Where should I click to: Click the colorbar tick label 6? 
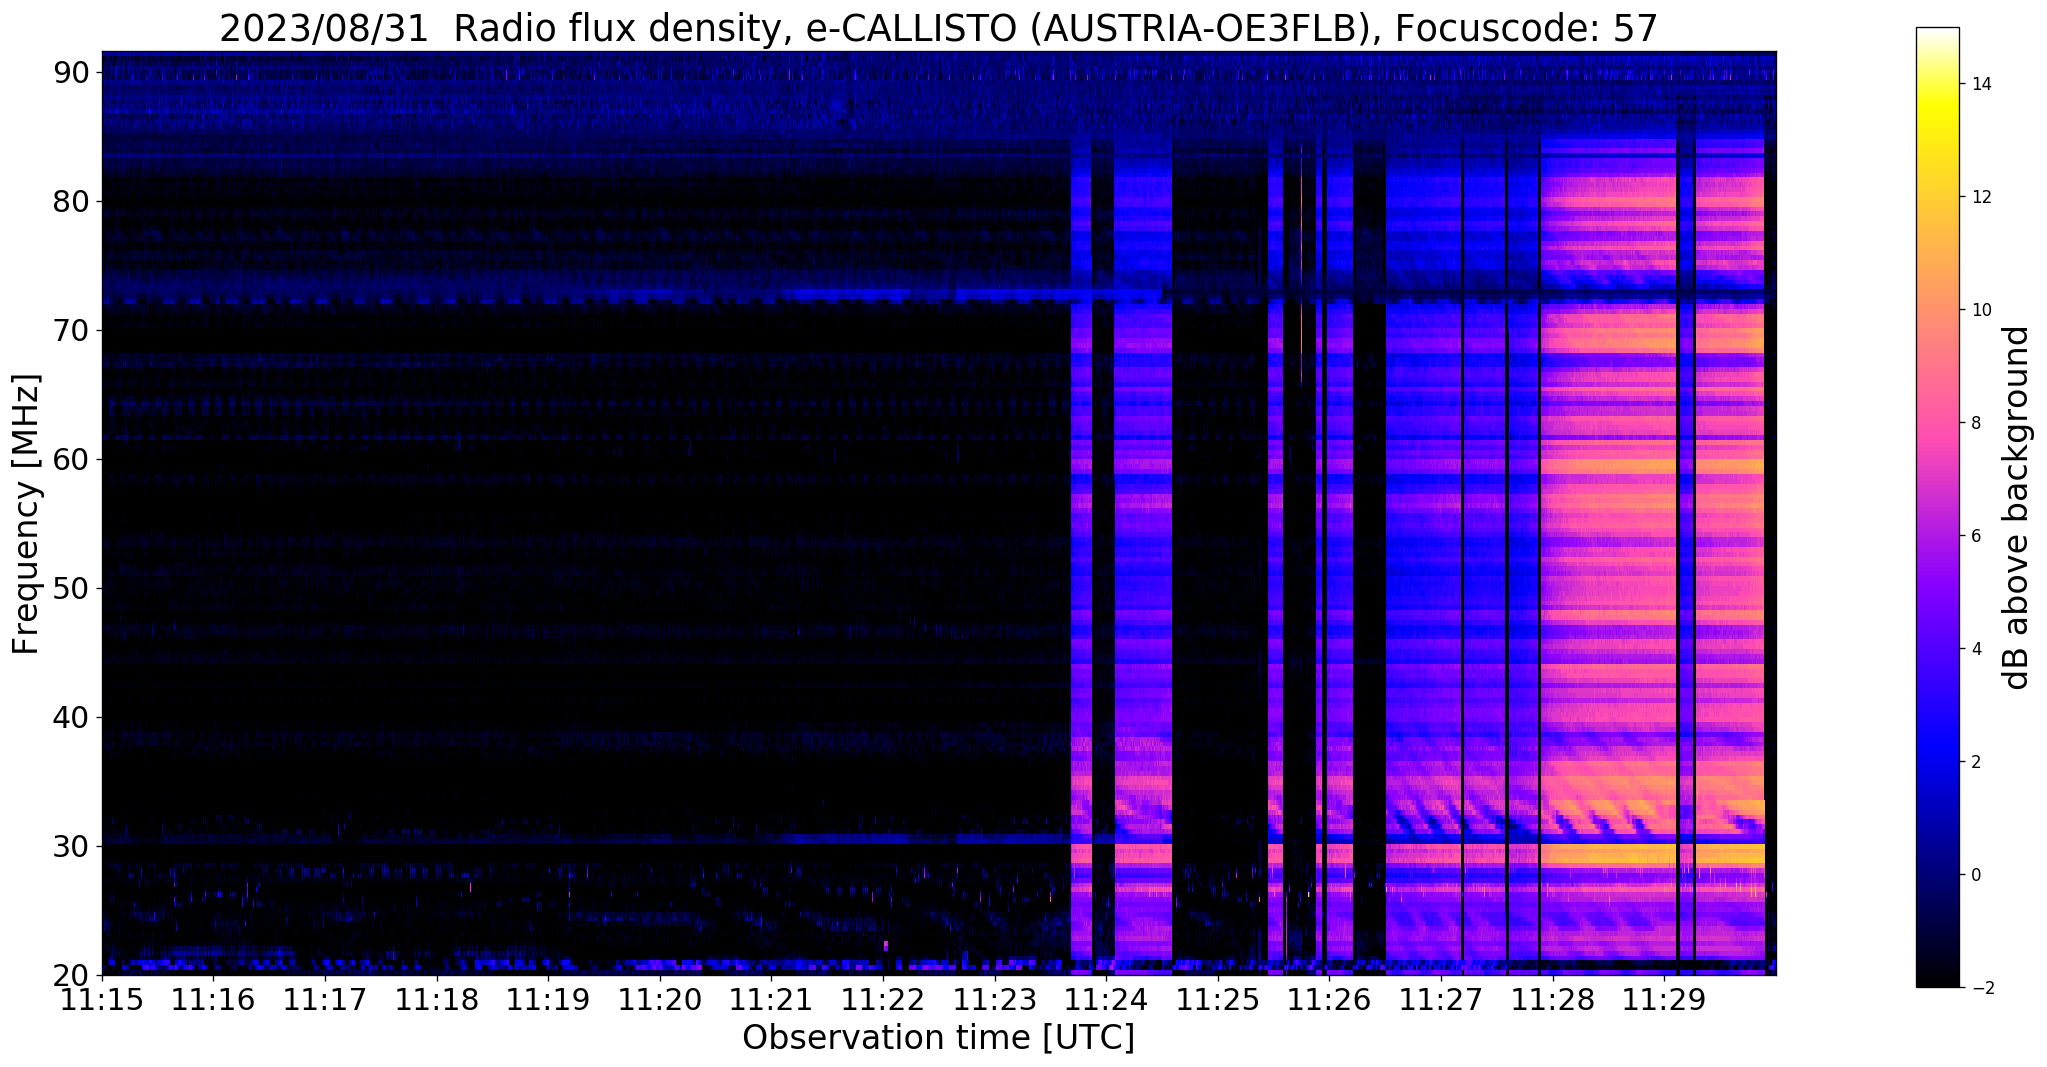tap(1975, 536)
